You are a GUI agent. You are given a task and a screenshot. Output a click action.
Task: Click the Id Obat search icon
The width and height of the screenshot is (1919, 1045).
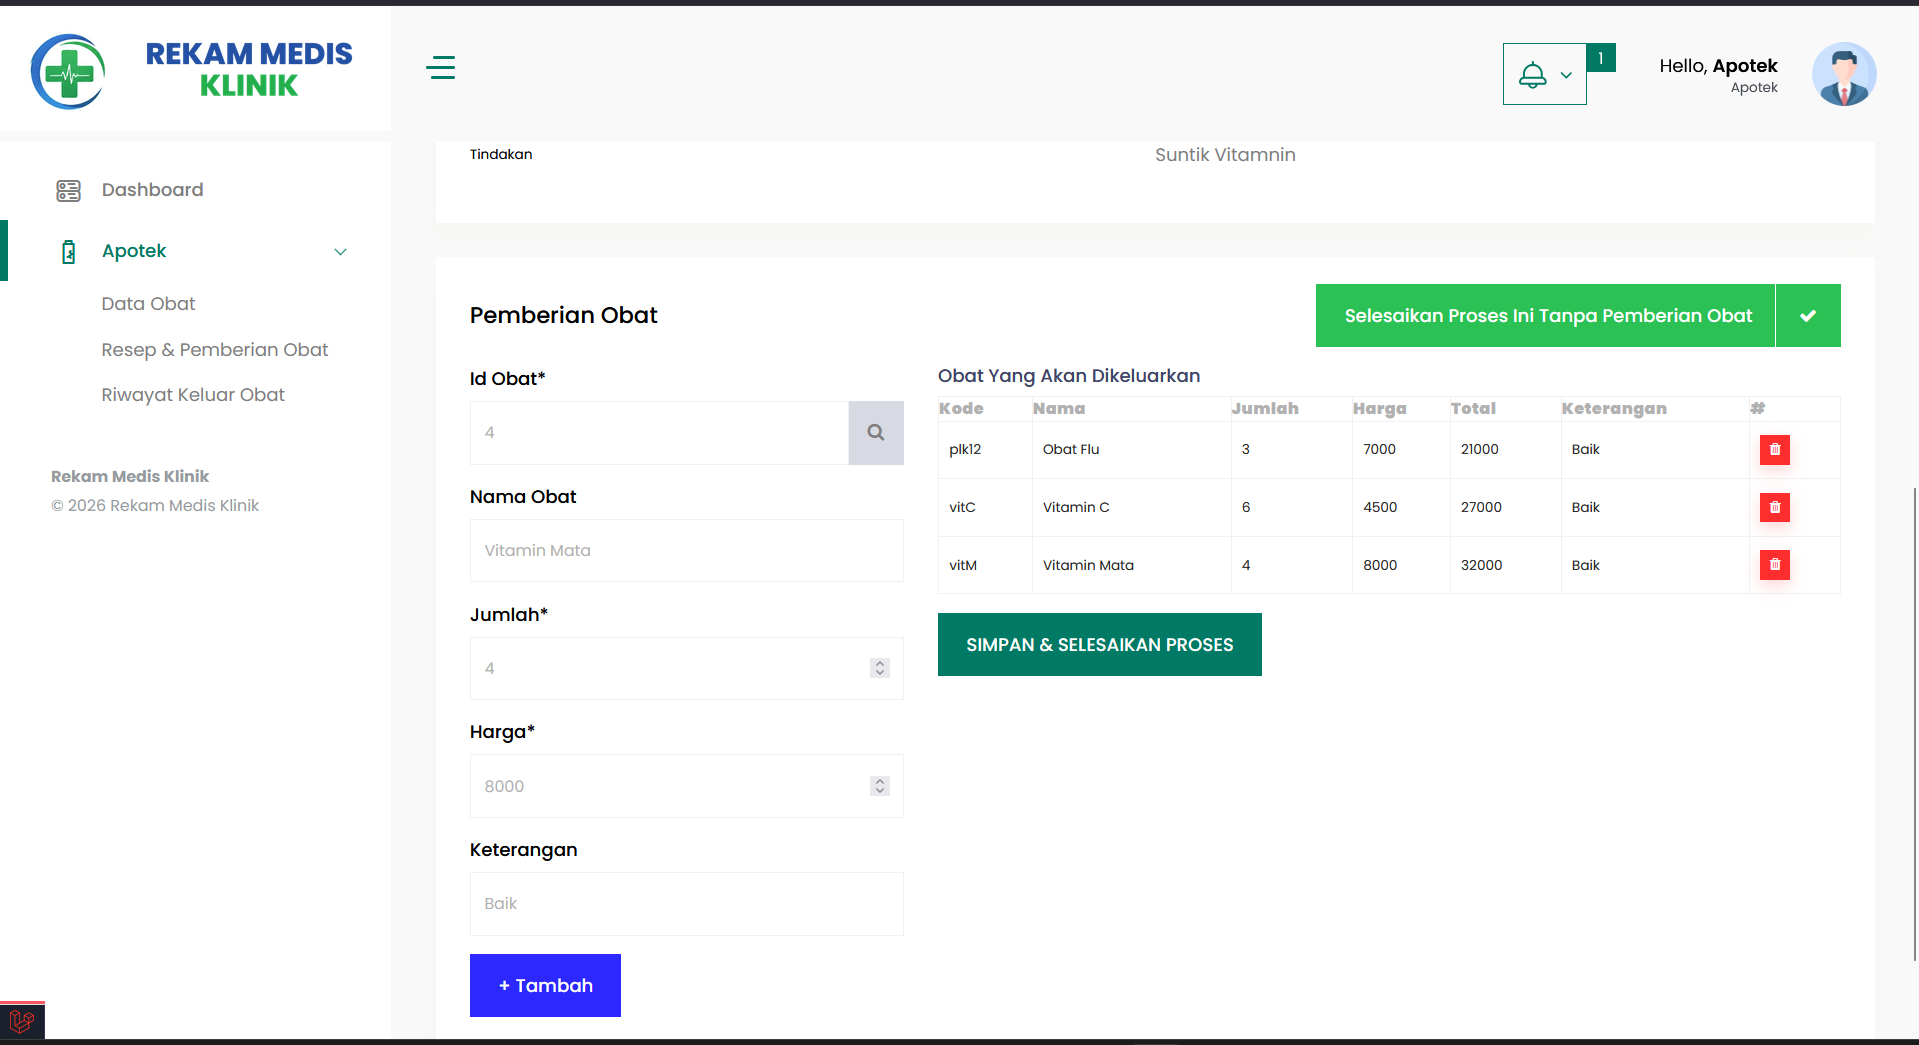point(876,433)
